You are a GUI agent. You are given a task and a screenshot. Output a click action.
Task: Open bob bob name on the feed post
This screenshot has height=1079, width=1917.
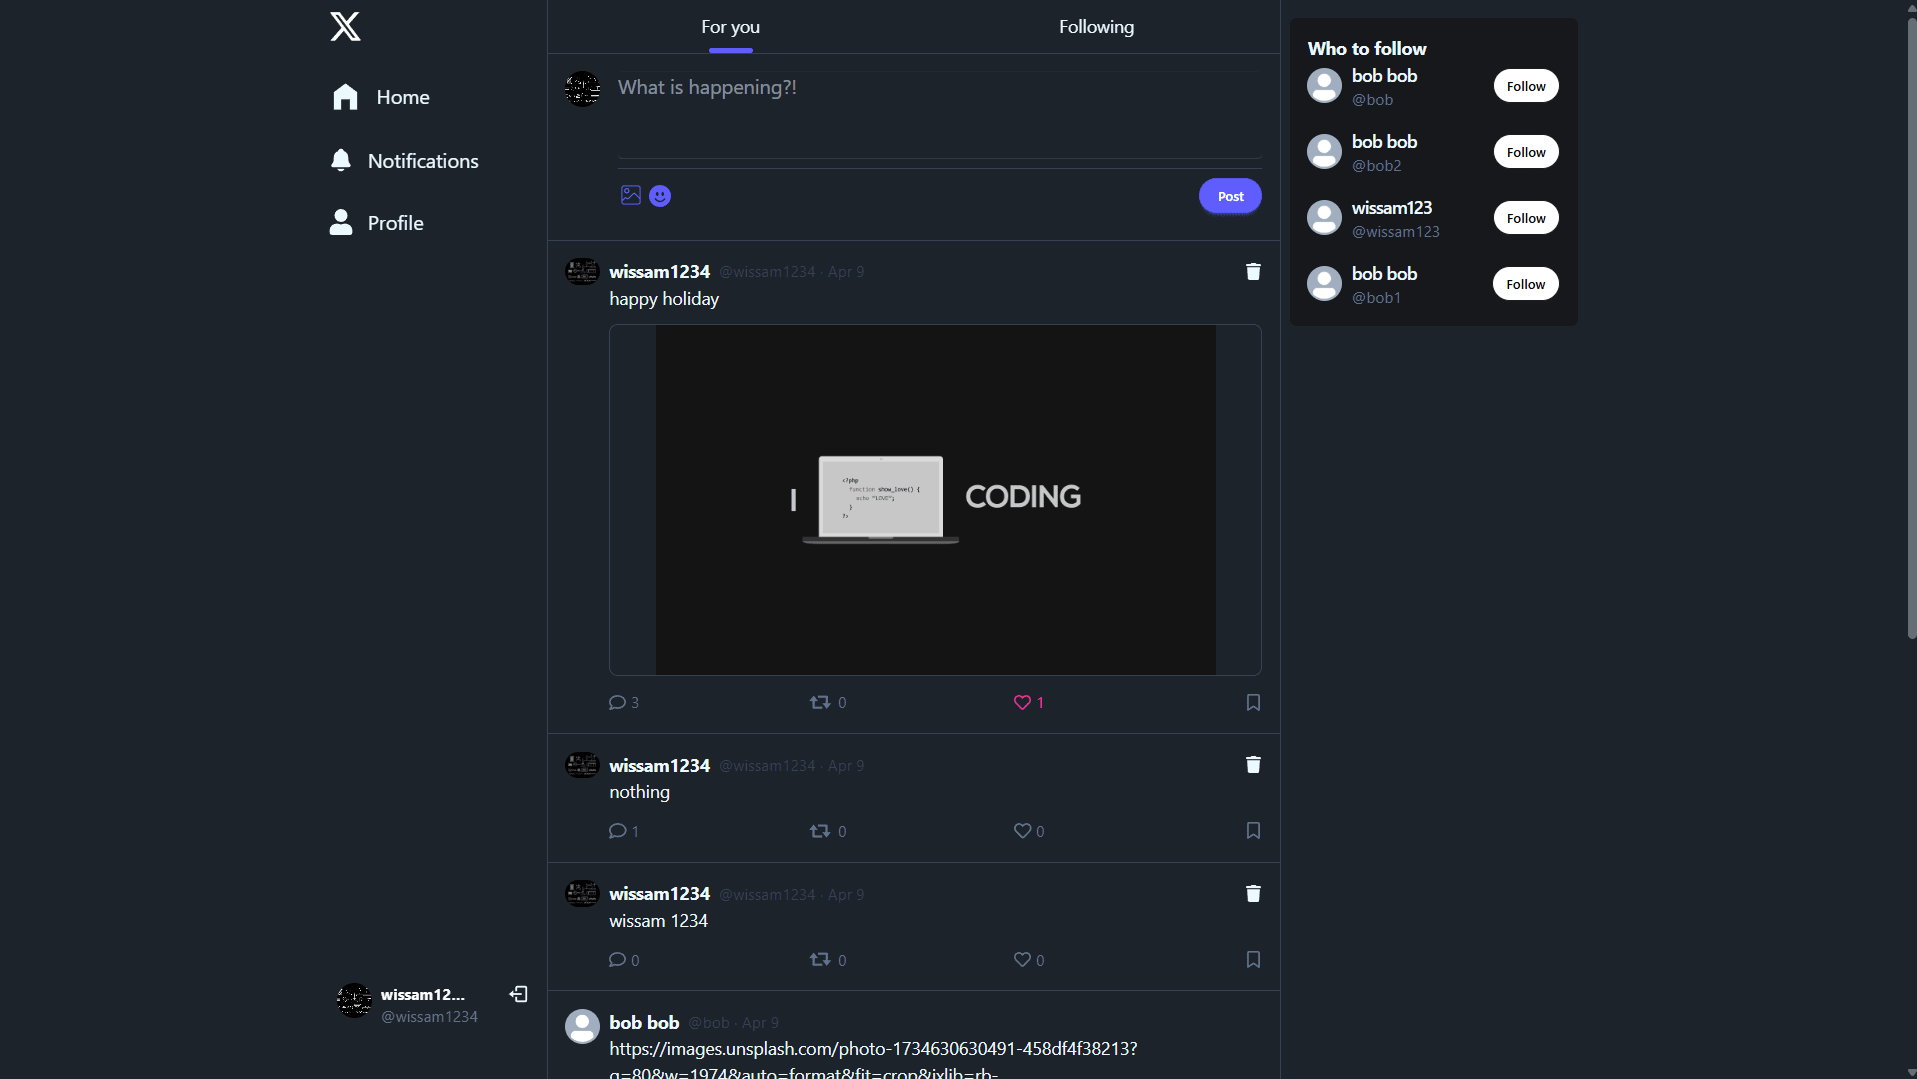644,1023
